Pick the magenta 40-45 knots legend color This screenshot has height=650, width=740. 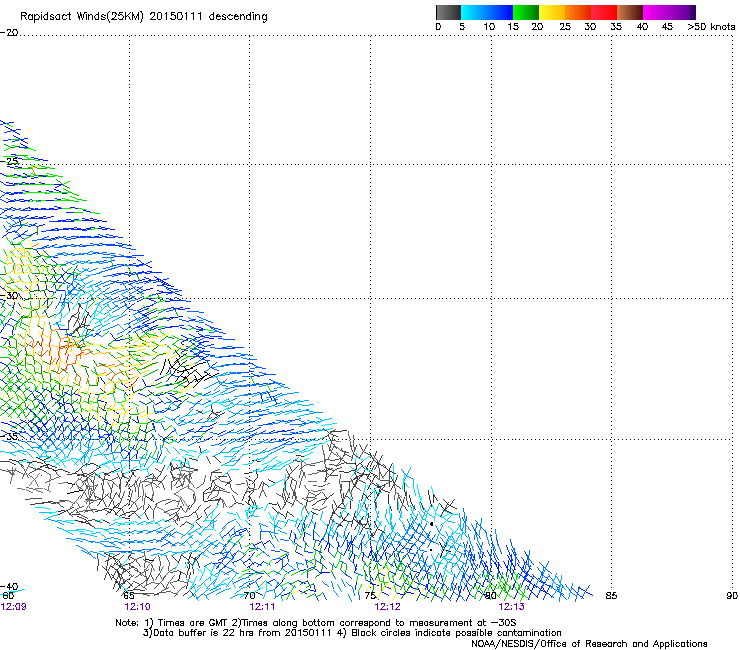click(656, 12)
